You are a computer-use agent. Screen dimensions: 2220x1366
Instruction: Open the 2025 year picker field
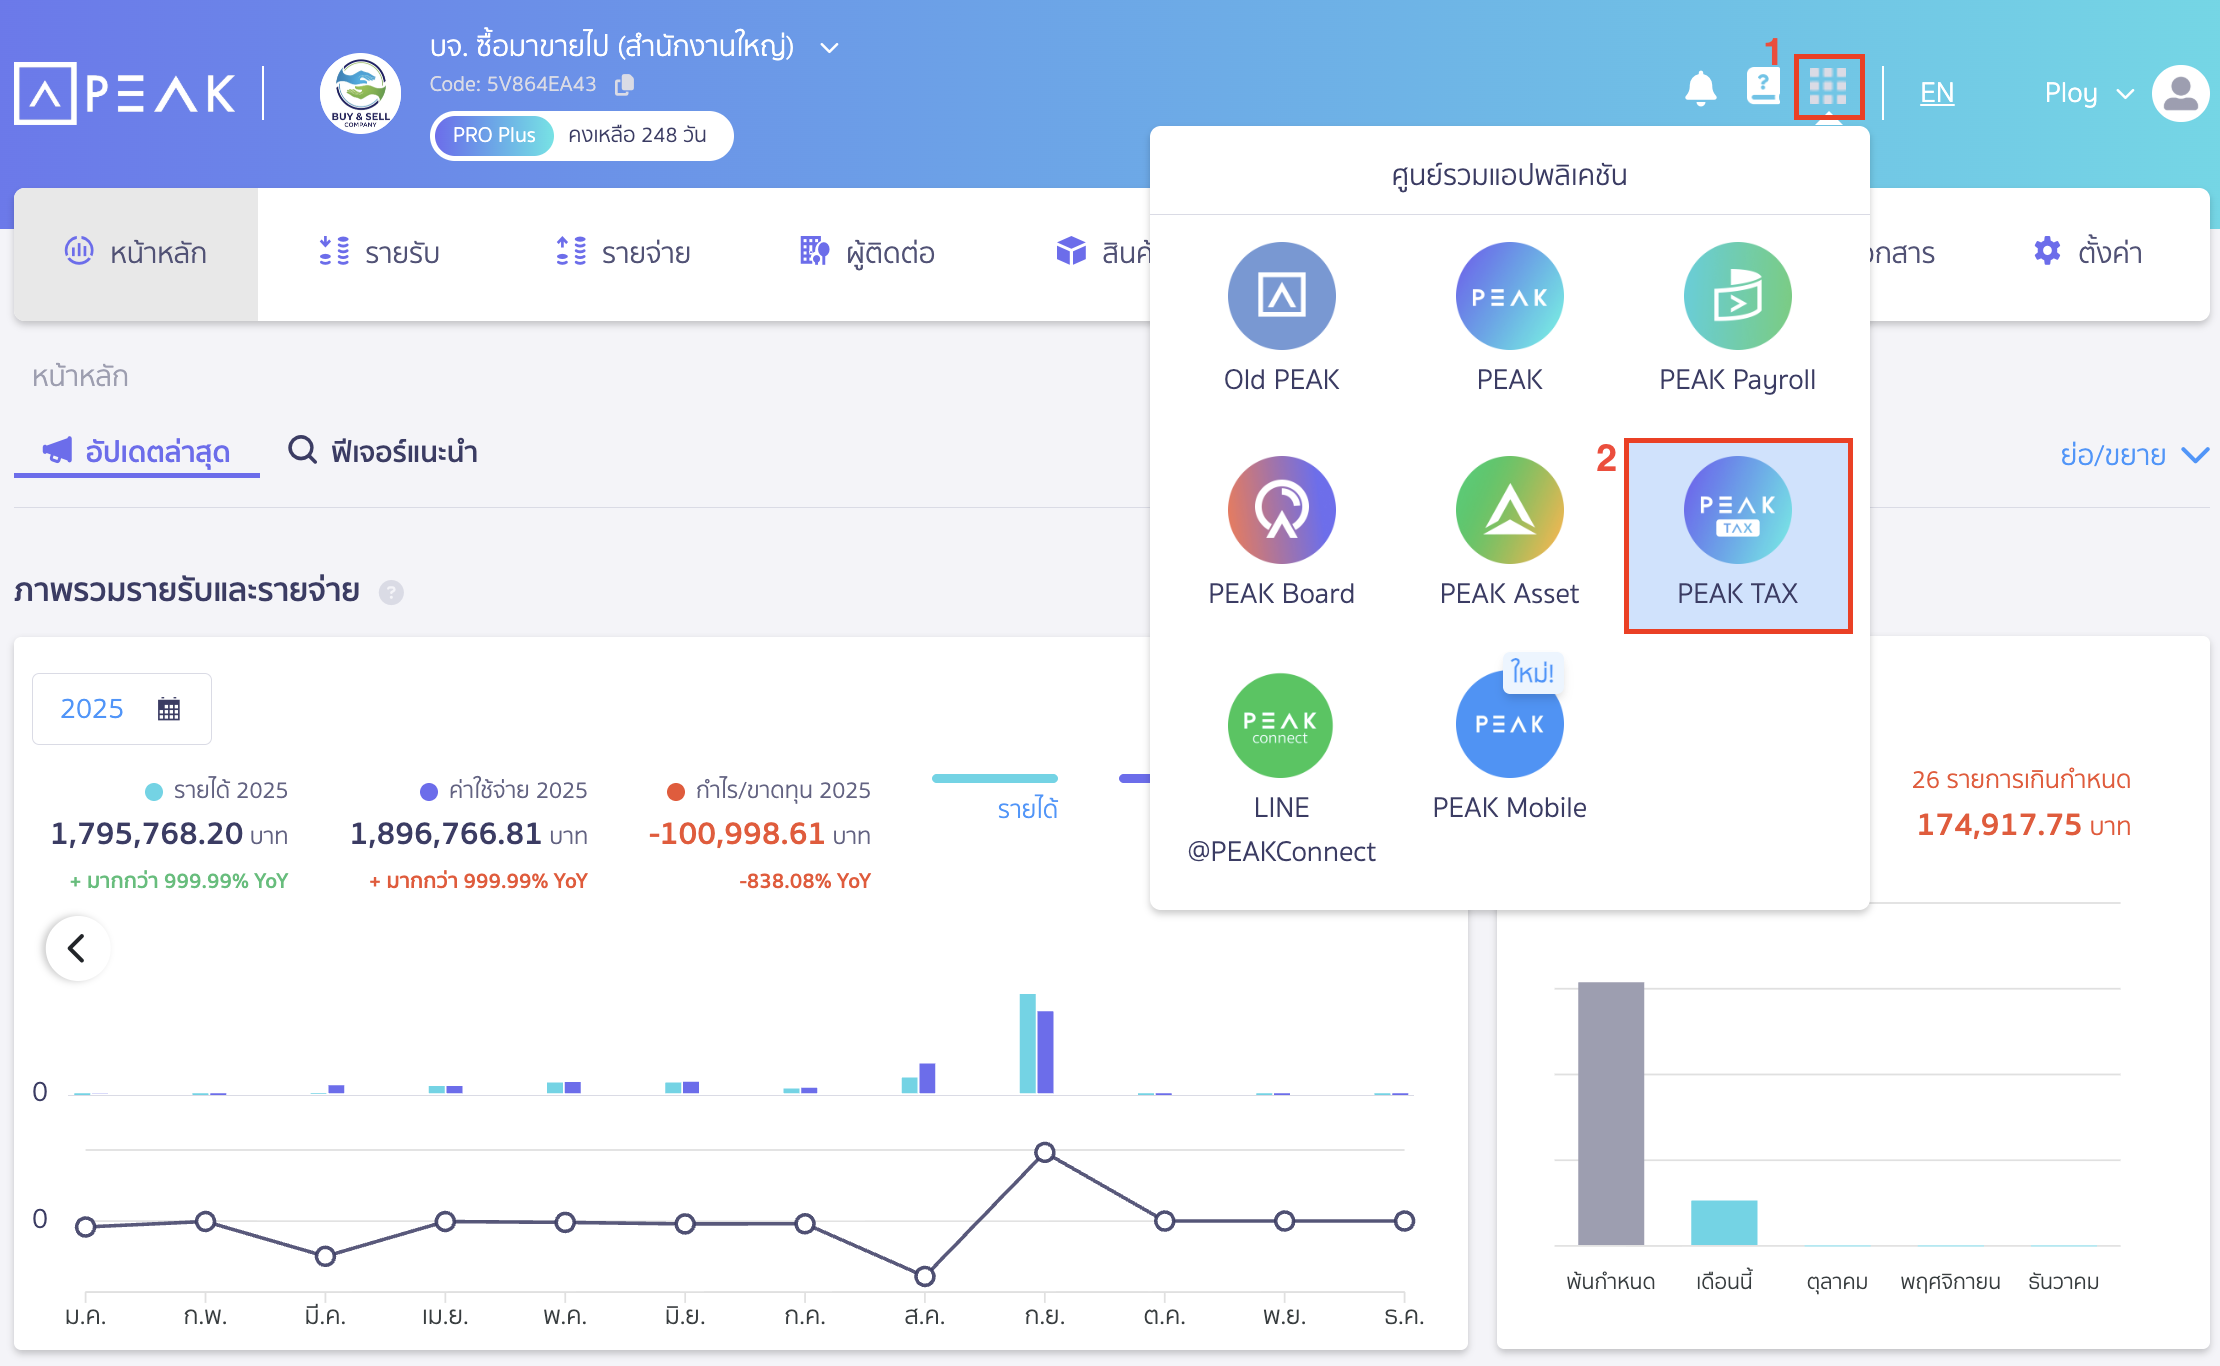[x=121, y=709]
